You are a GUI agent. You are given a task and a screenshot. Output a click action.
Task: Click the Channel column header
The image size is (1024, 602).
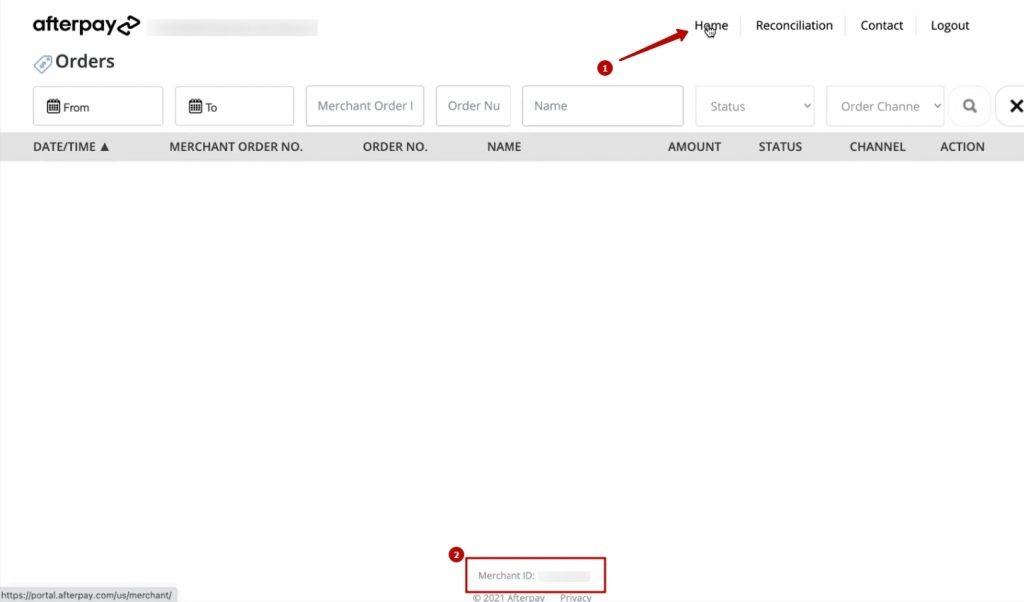pyautogui.click(x=877, y=147)
